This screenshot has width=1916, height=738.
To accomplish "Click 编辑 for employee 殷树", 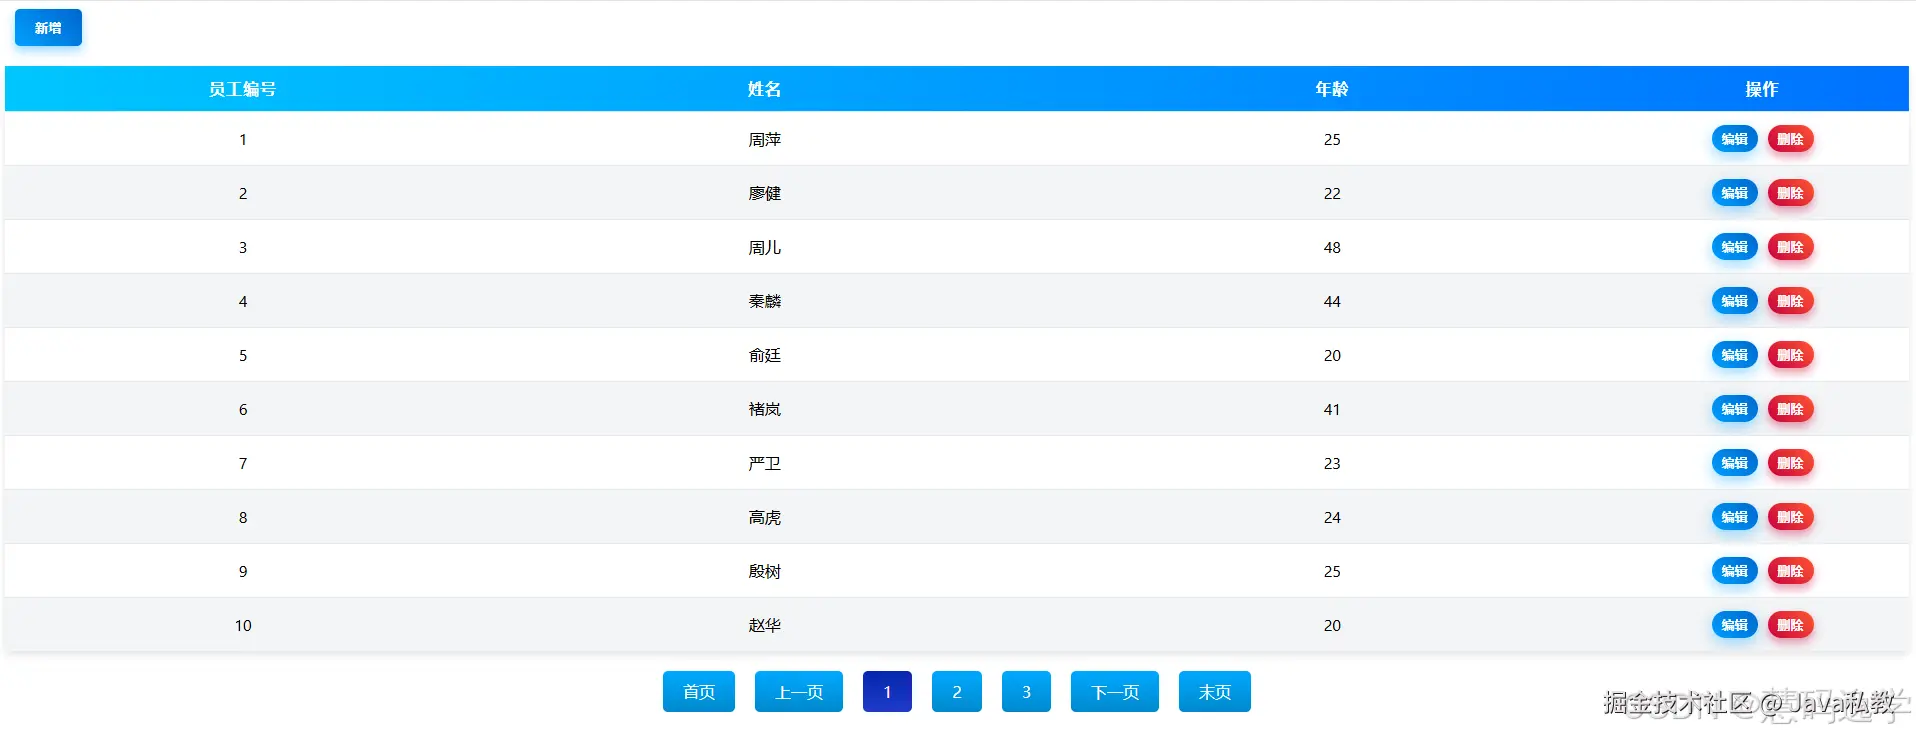I will coord(1734,571).
